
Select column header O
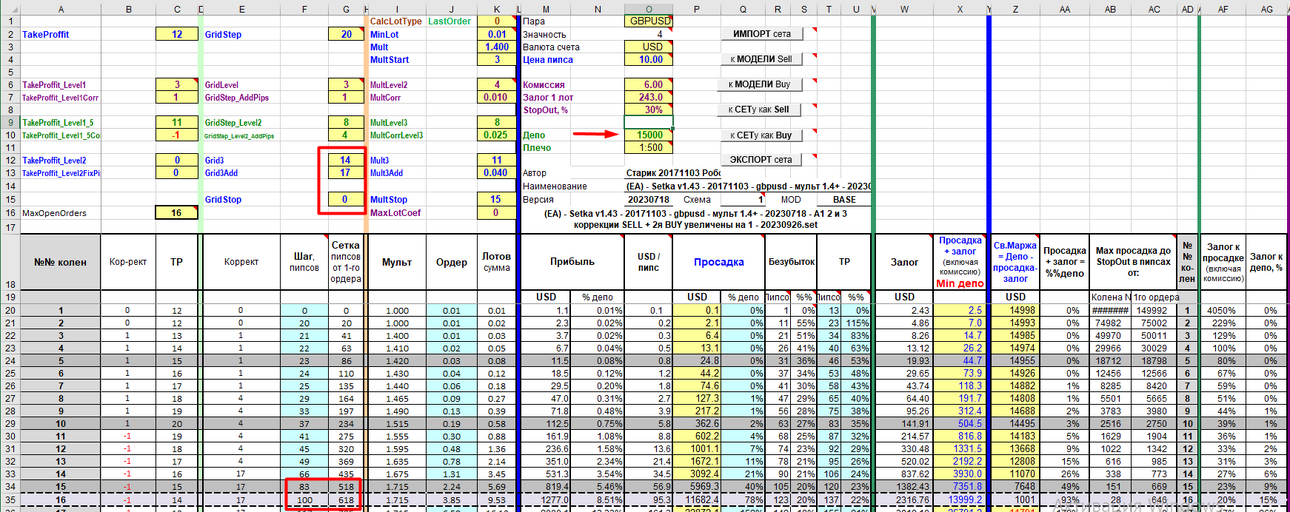(649, 8)
